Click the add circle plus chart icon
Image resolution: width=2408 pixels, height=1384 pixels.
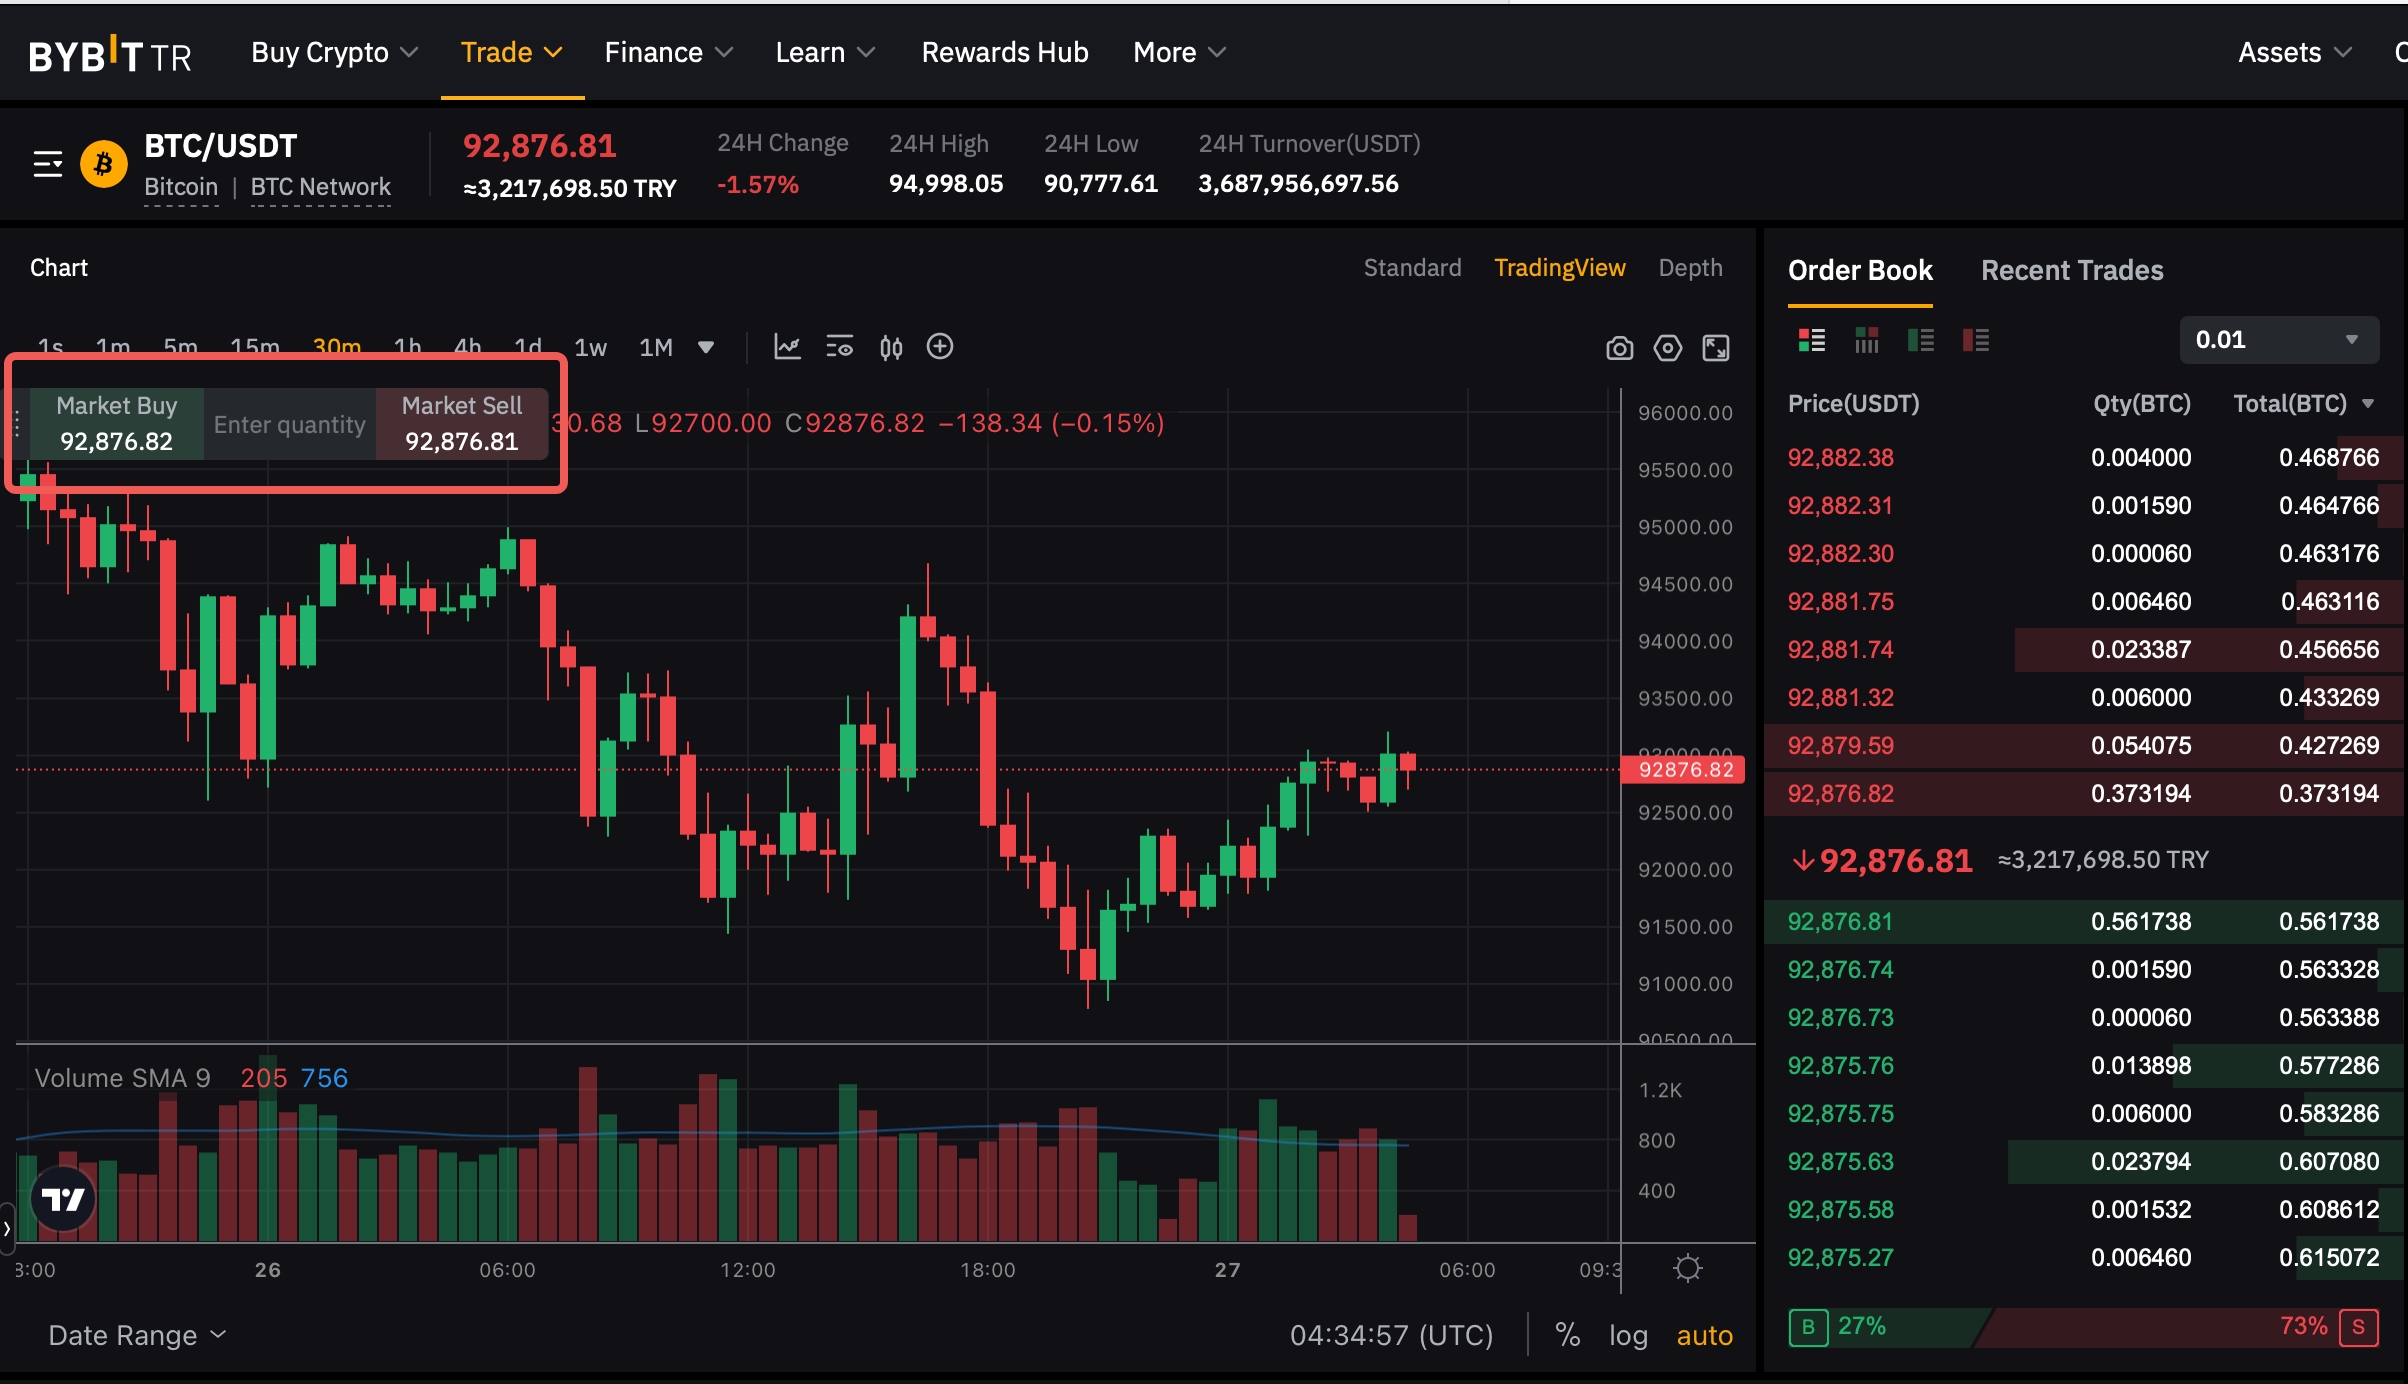tap(940, 347)
